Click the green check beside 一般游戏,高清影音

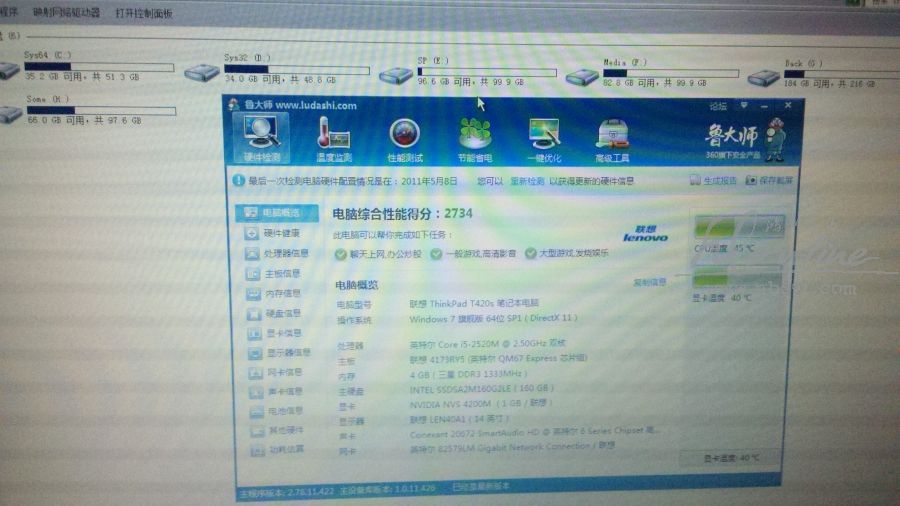click(x=436, y=254)
